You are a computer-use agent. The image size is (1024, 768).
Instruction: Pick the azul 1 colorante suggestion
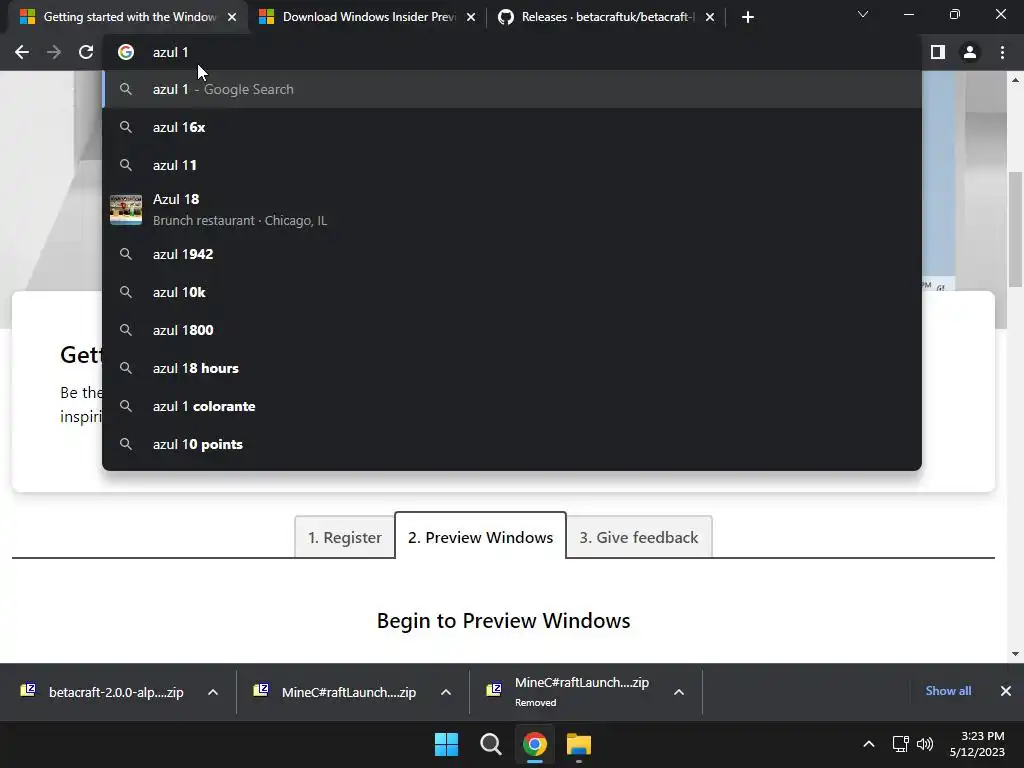click(512, 406)
